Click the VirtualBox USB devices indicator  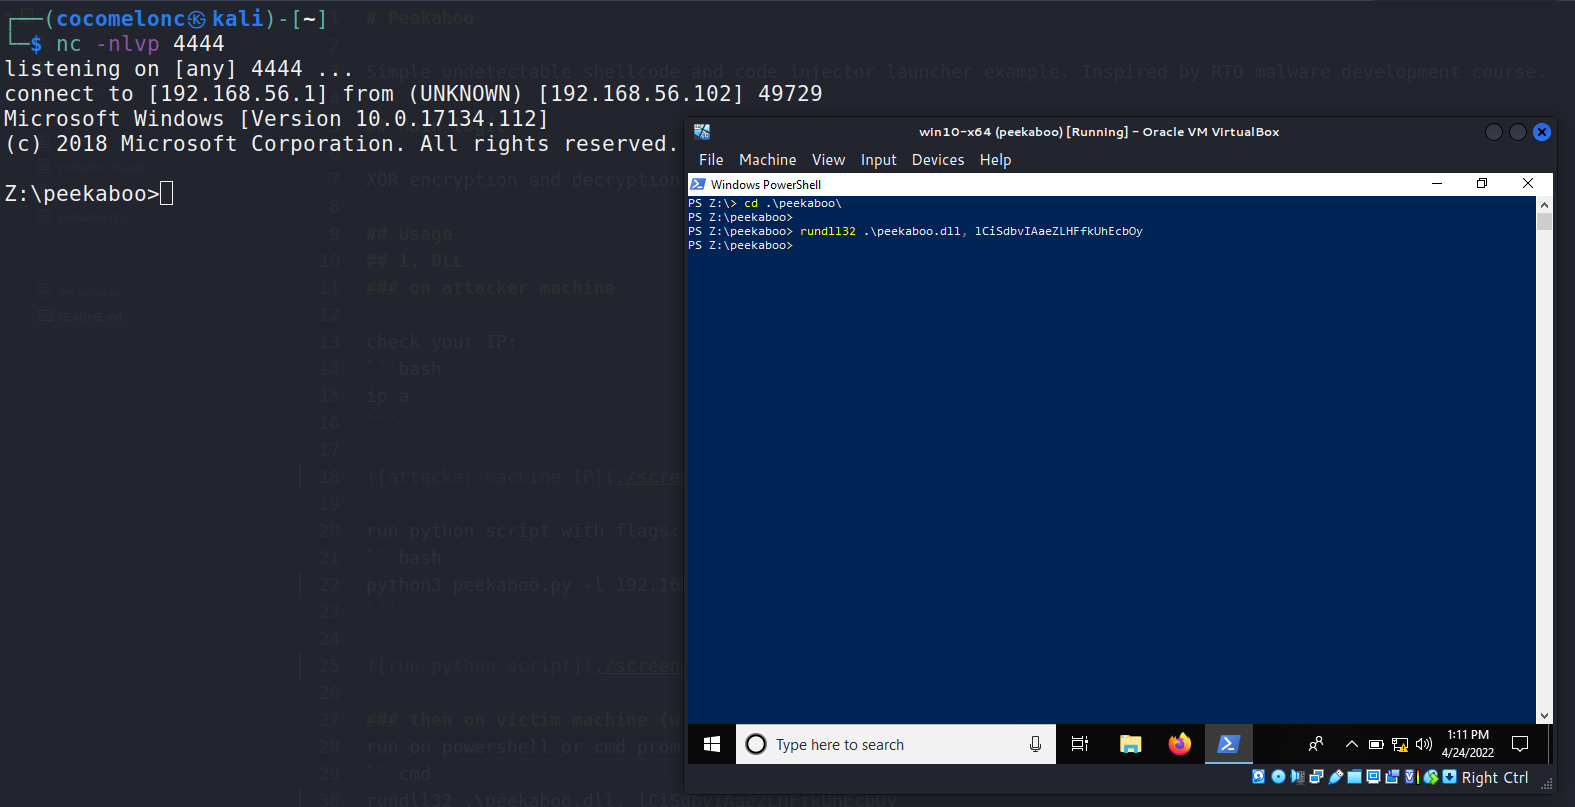click(1335, 777)
